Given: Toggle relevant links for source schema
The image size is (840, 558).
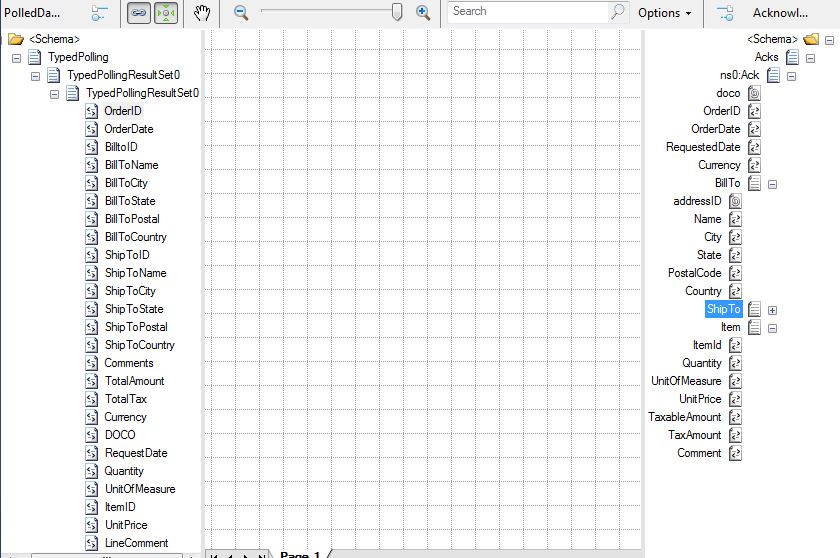Looking at the screenshot, I should (x=99, y=13).
